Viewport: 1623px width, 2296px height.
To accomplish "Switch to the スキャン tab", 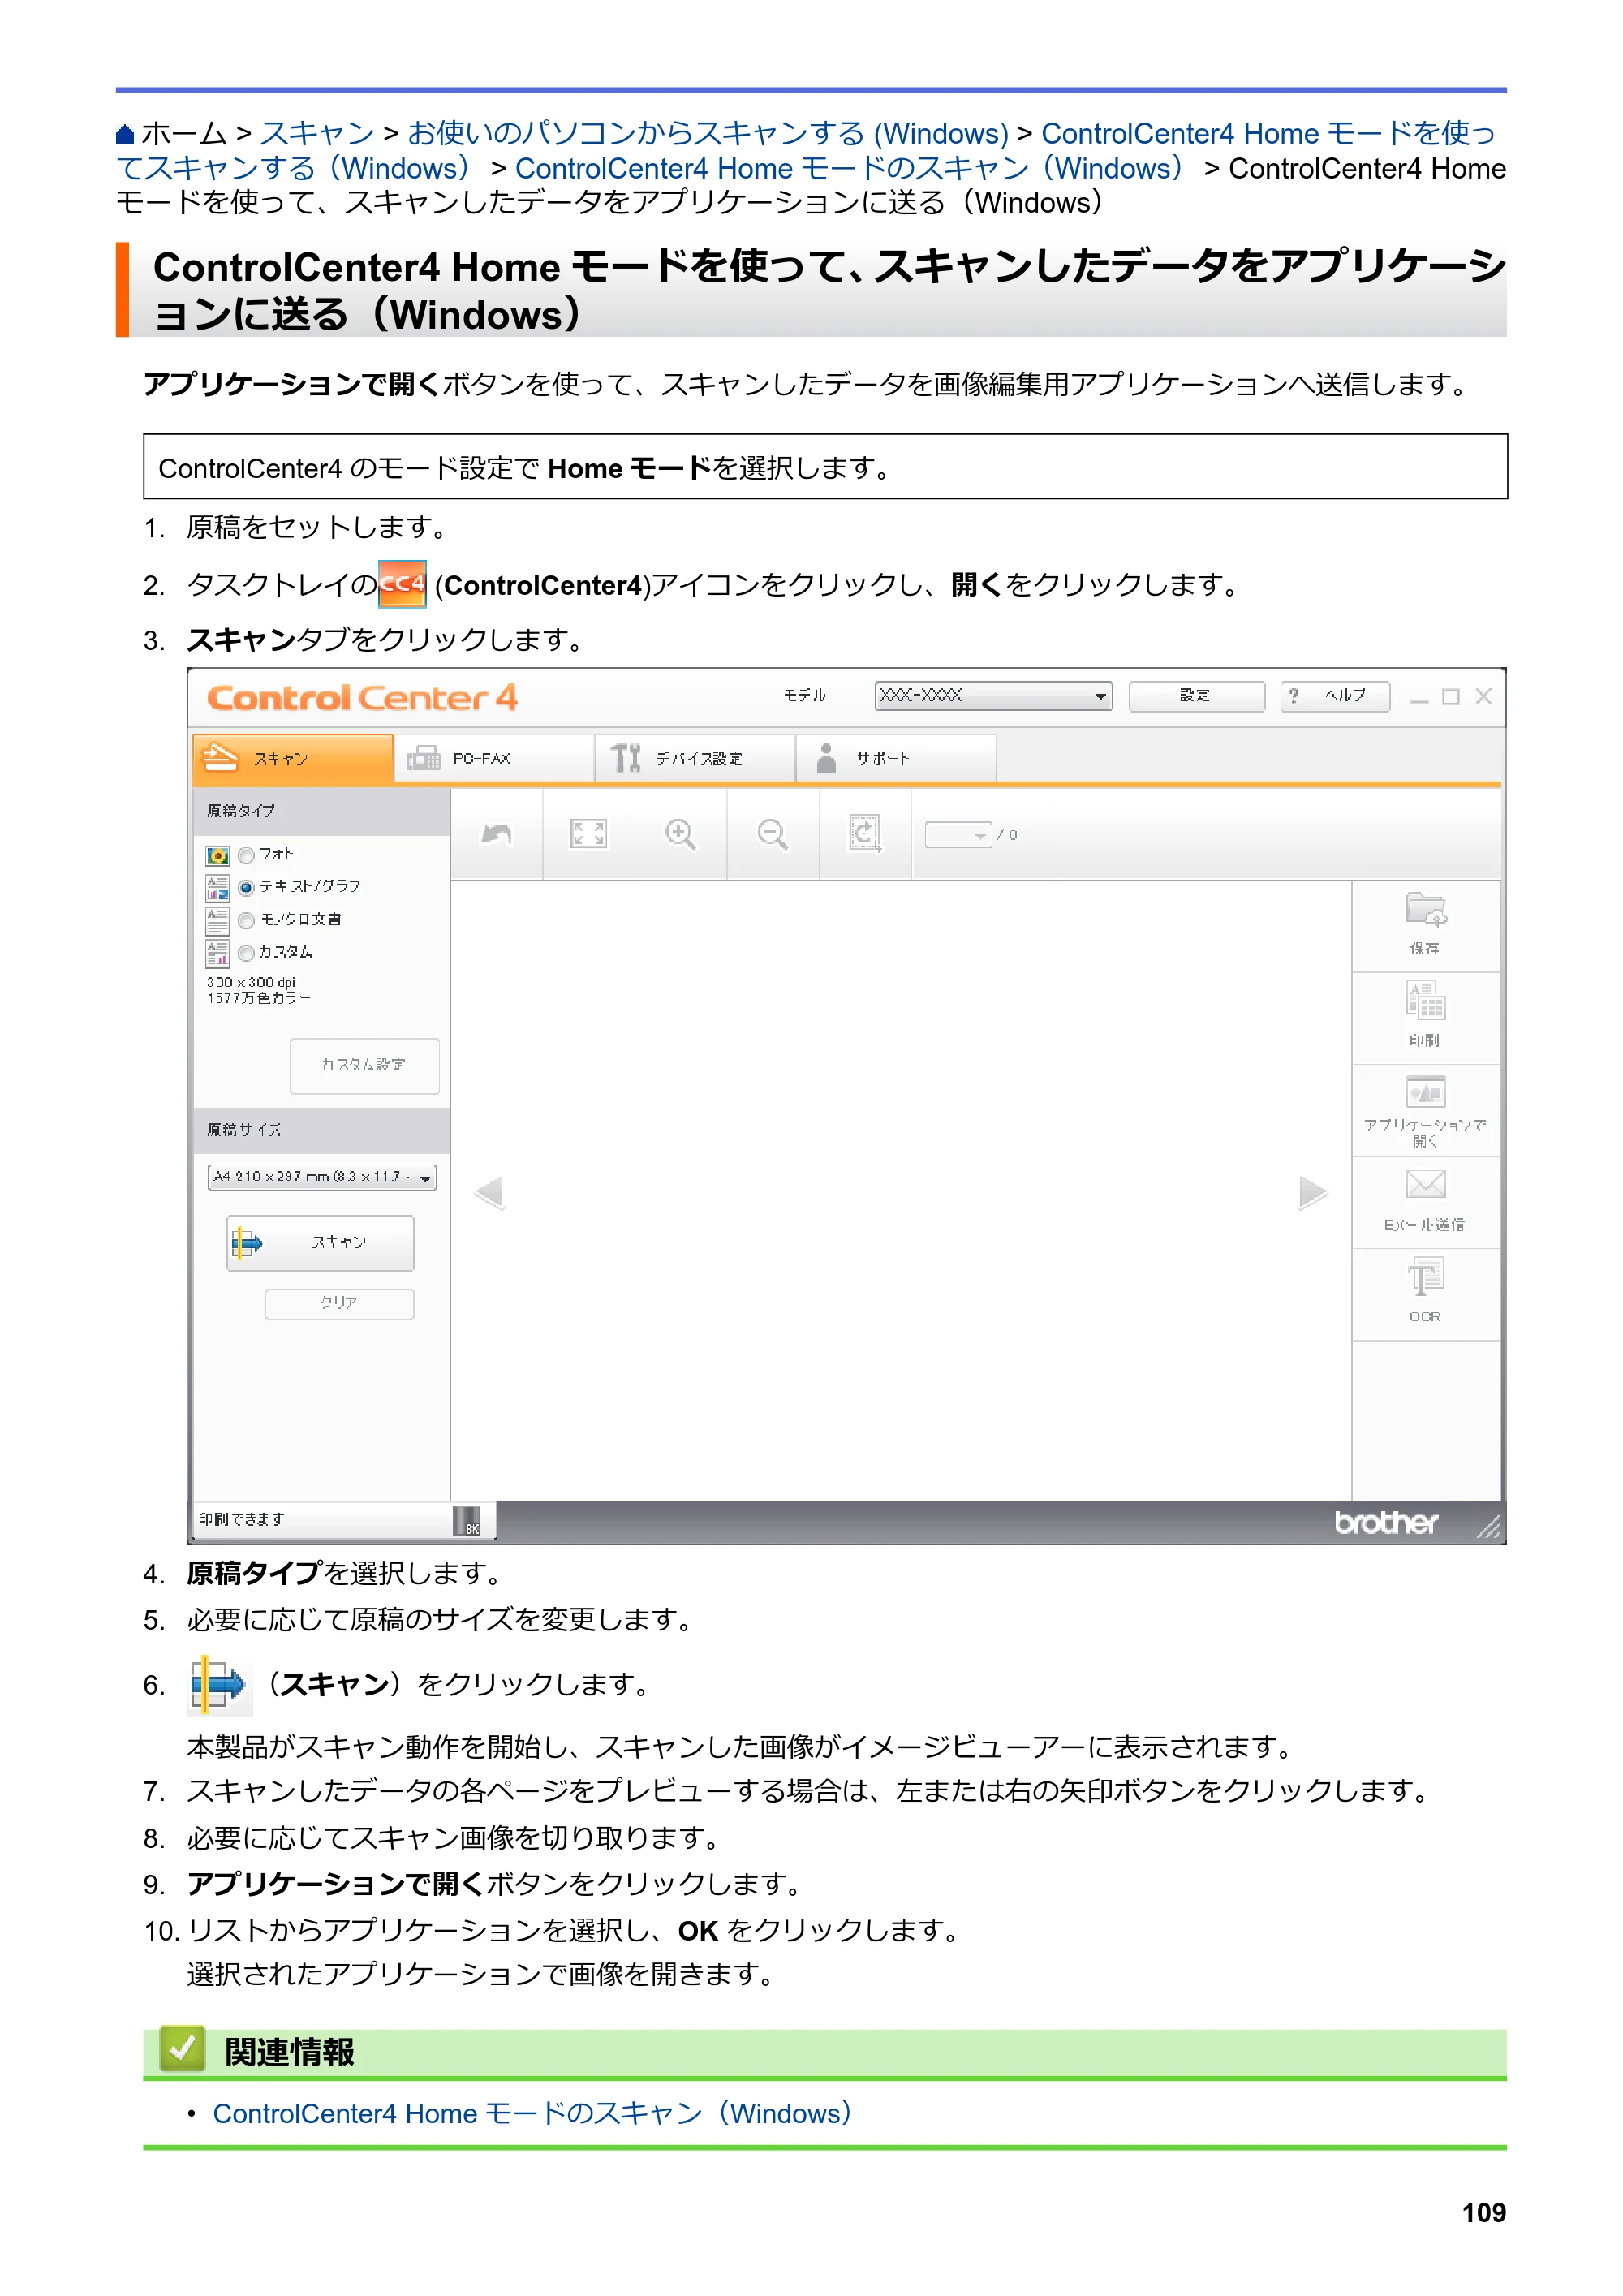I will click(292, 758).
